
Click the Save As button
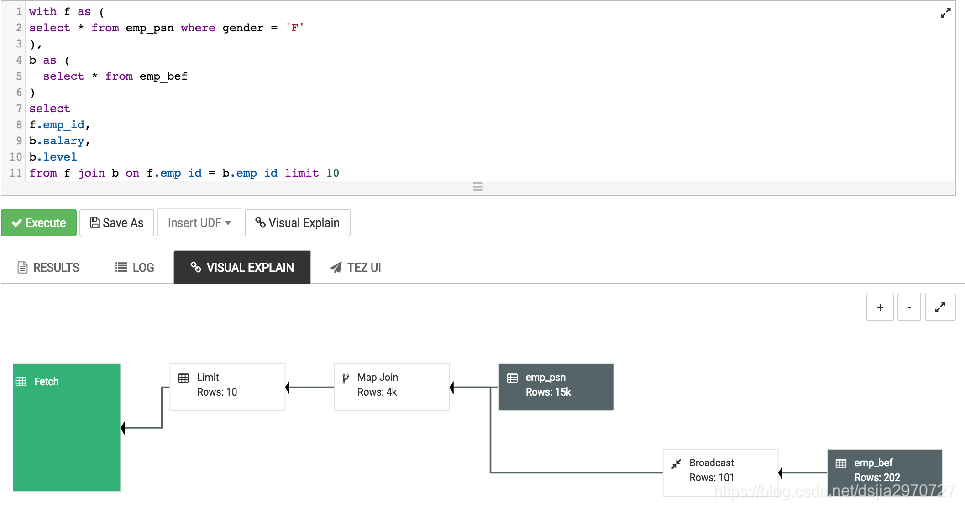pyautogui.click(x=116, y=223)
